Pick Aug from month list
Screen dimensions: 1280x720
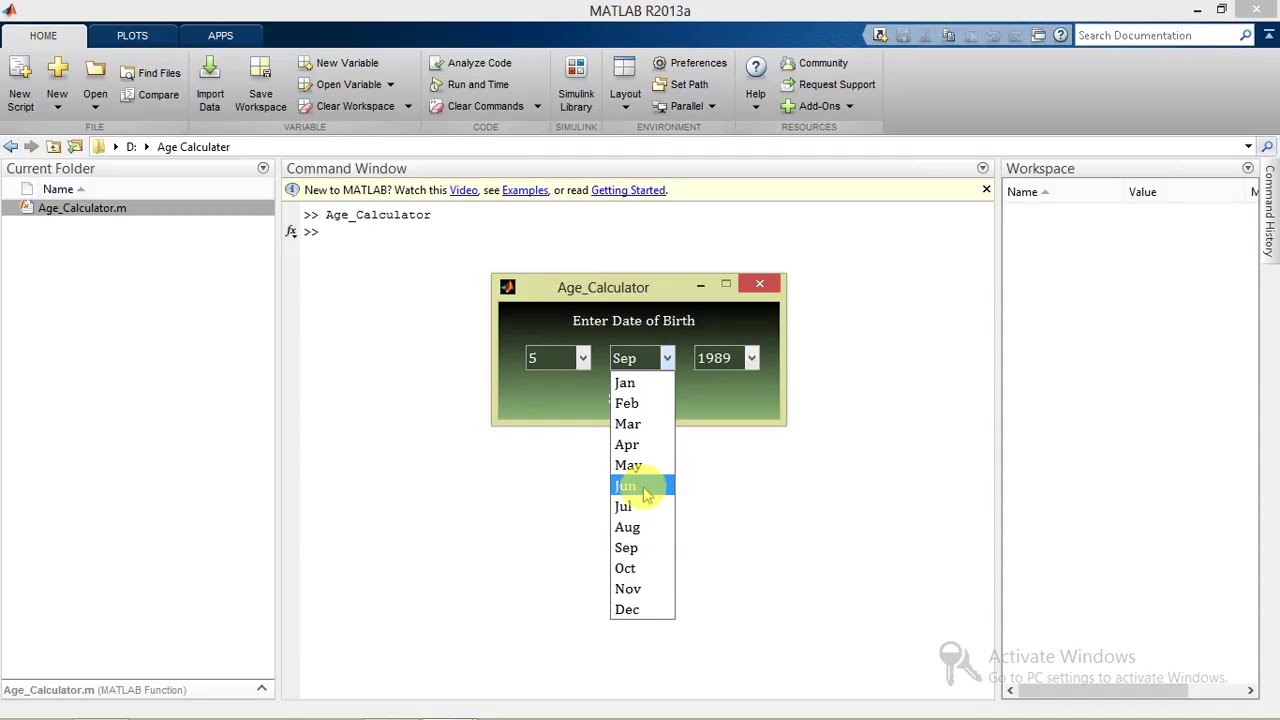pyautogui.click(x=642, y=527)
